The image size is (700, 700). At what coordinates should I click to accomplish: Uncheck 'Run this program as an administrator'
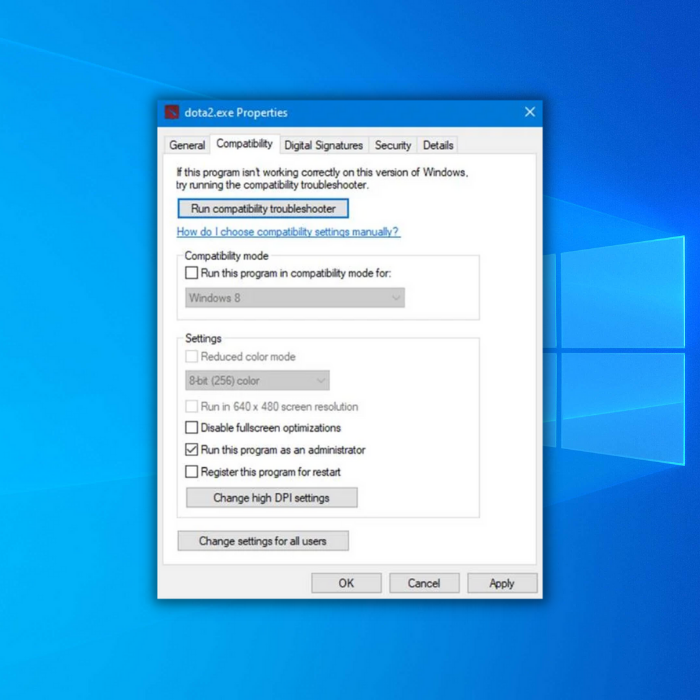click(192, 450)
